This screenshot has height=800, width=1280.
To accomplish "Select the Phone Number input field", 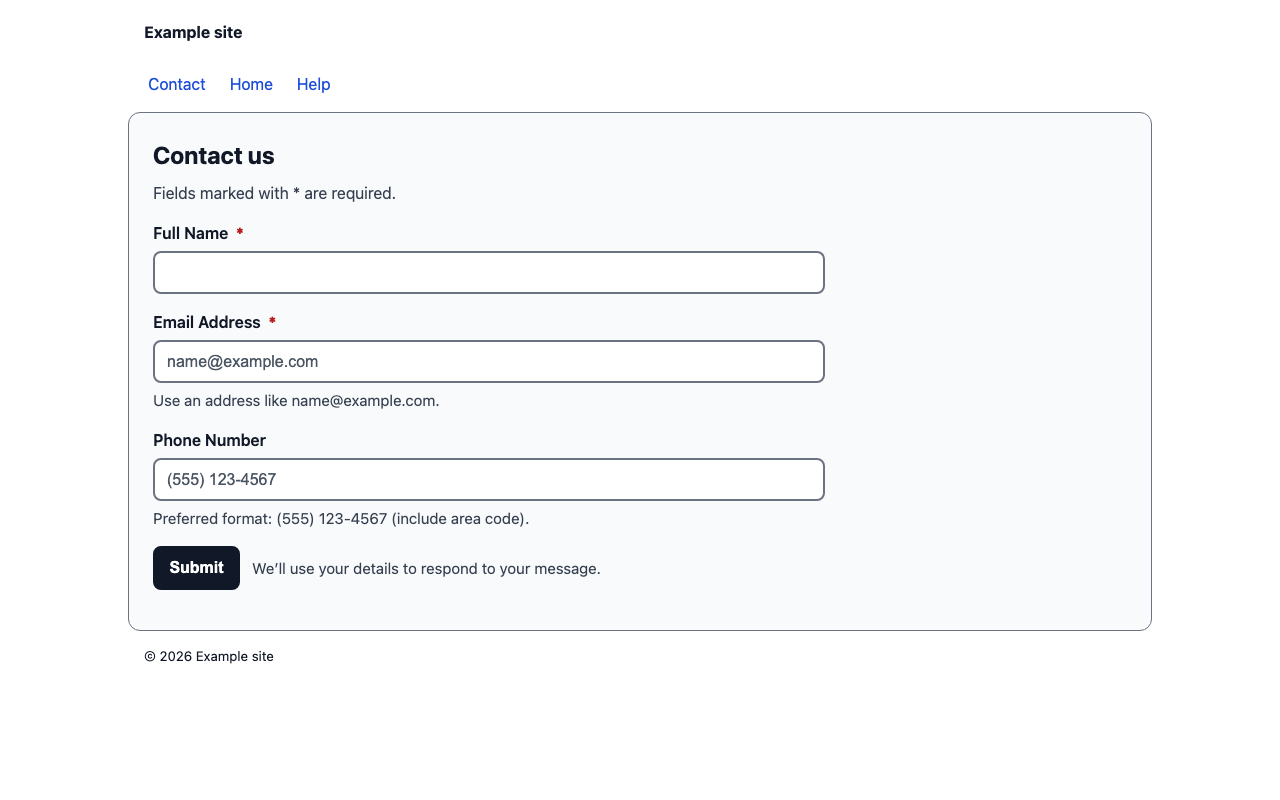I will click(x=488, y=479).
